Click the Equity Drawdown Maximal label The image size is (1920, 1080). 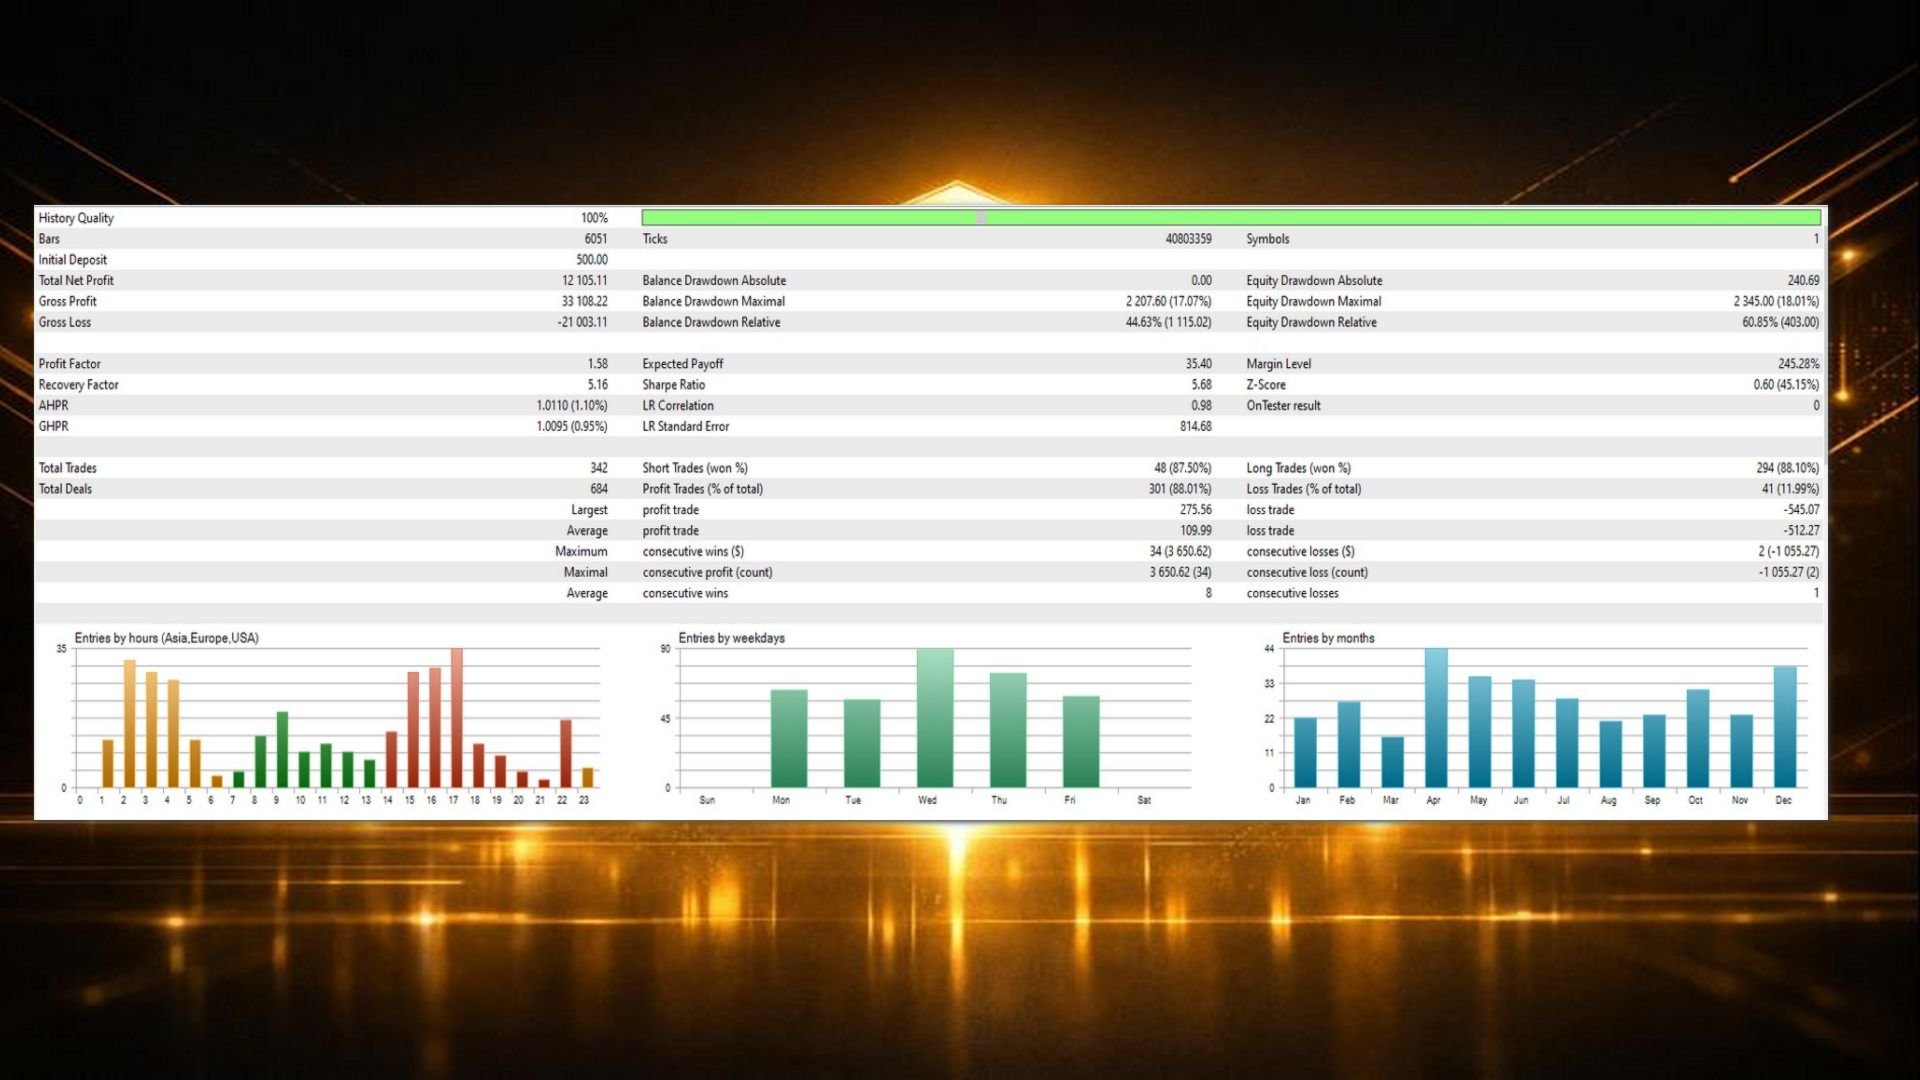pos(1313,301)
